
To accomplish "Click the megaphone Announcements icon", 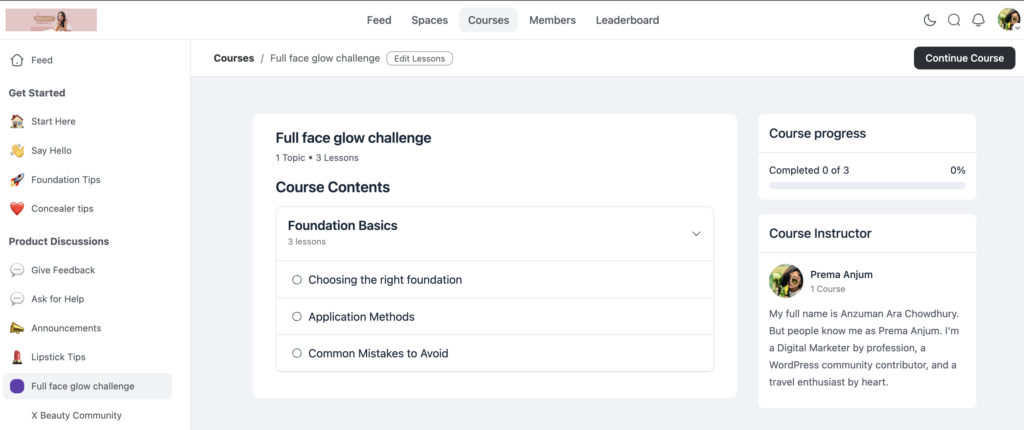I will (x=17, y=328).
